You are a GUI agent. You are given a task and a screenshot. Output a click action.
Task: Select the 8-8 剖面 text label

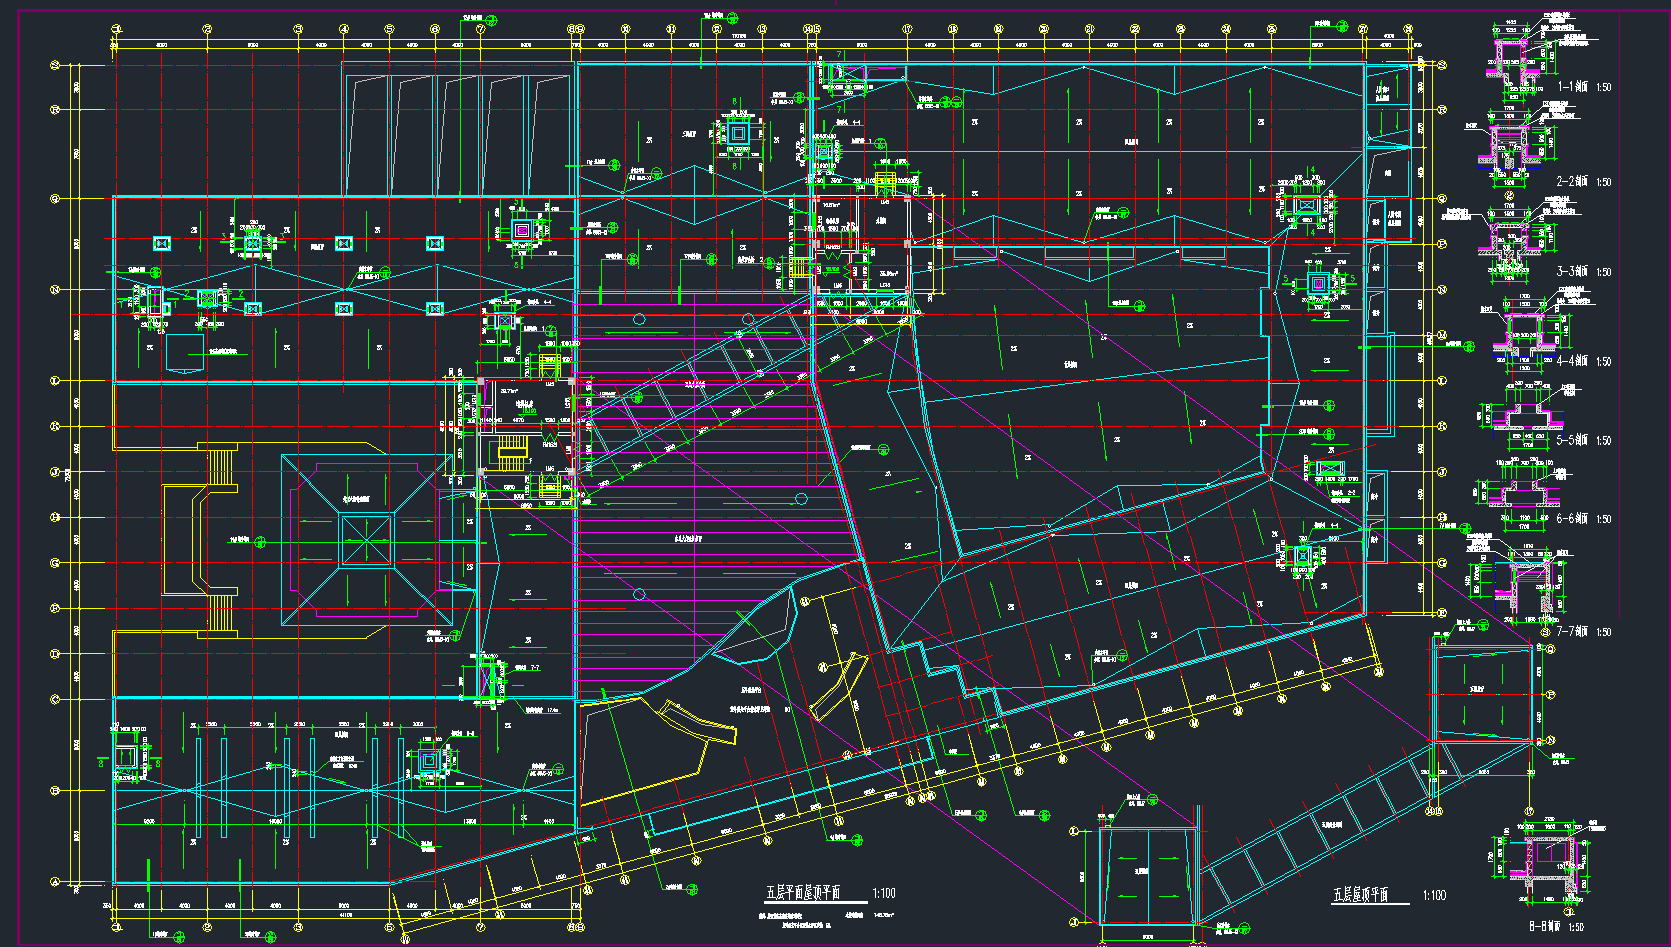[x=1543, y=927]
